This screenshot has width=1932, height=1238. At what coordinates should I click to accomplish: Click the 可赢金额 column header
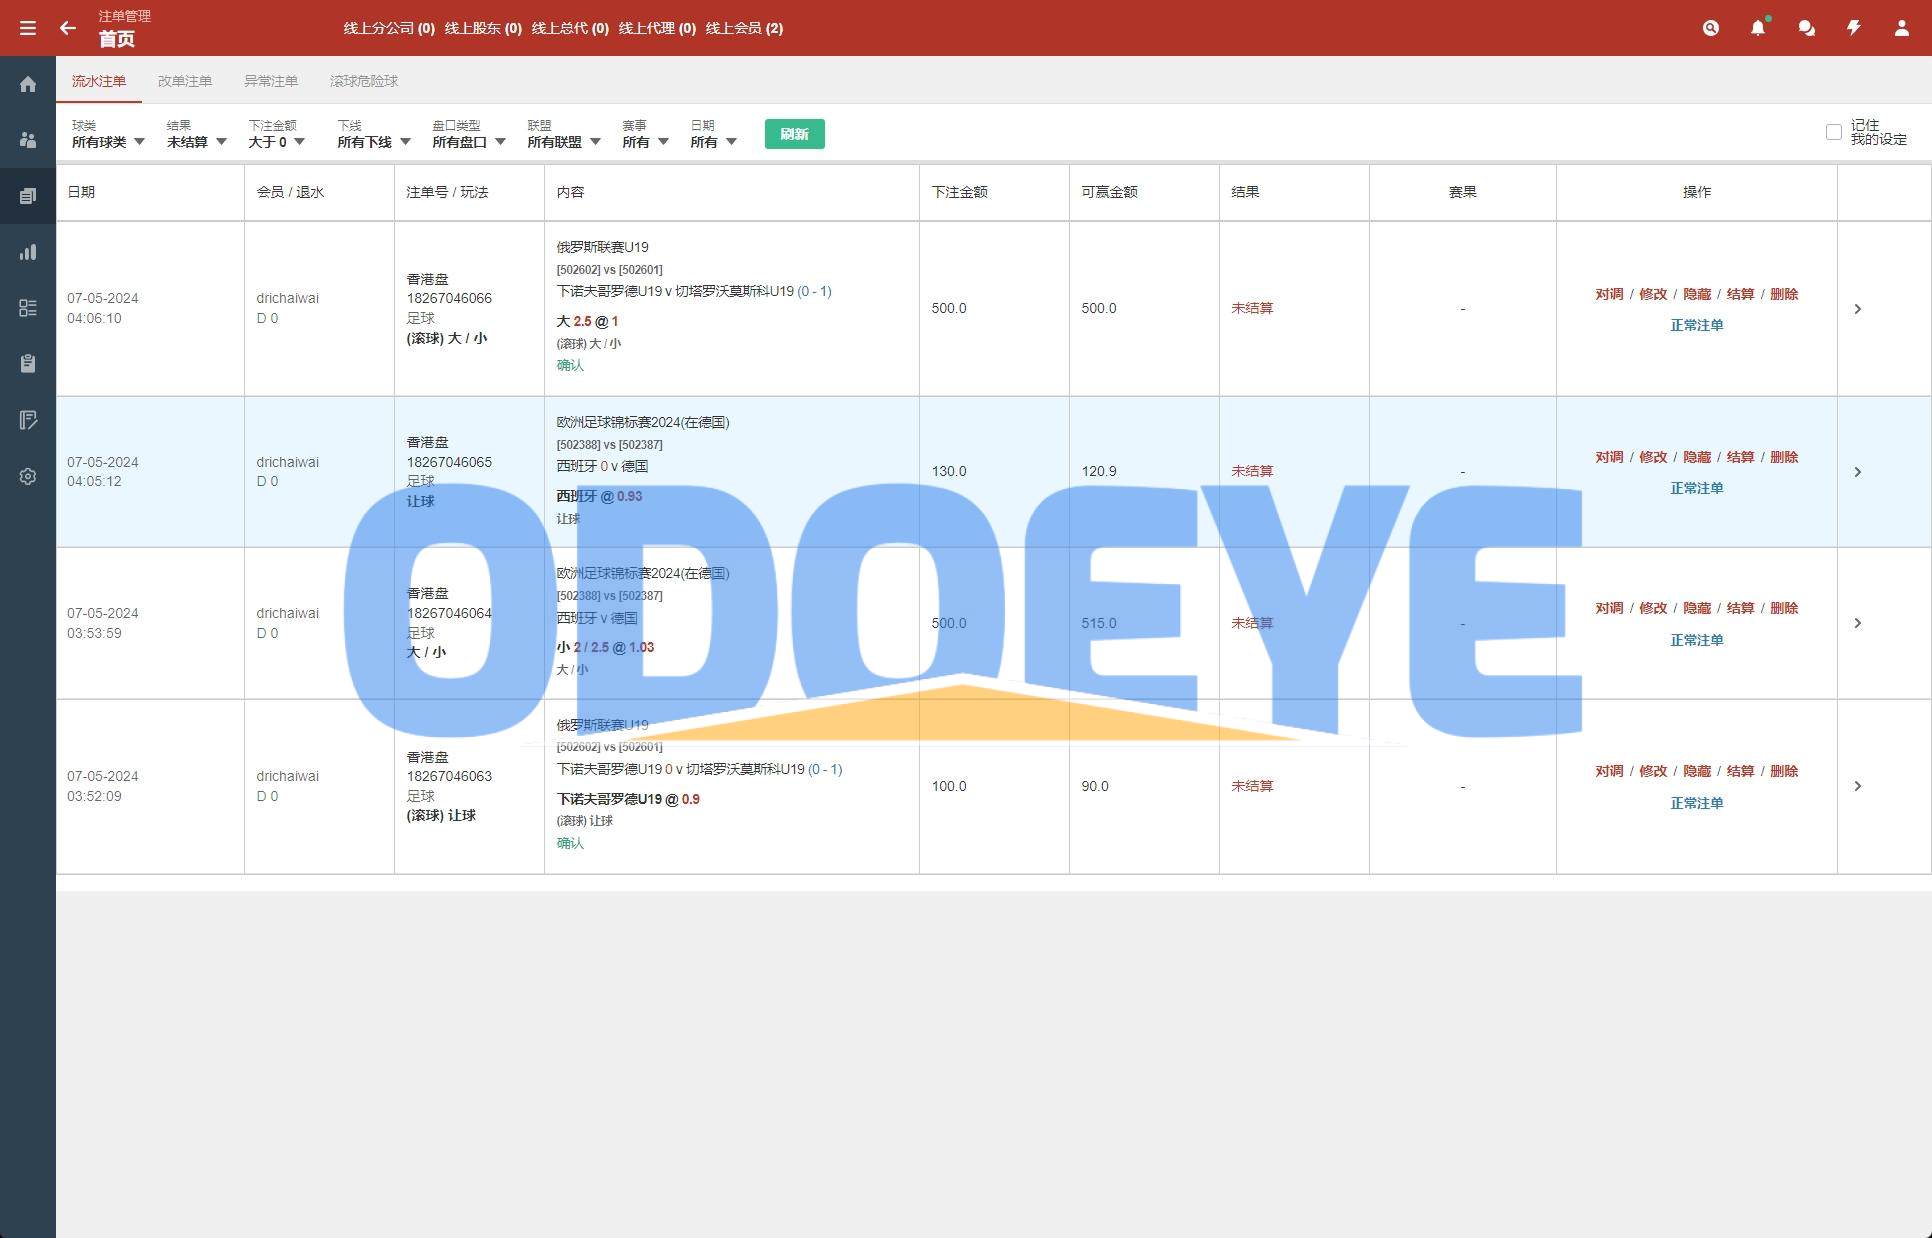click(1109, 192)
